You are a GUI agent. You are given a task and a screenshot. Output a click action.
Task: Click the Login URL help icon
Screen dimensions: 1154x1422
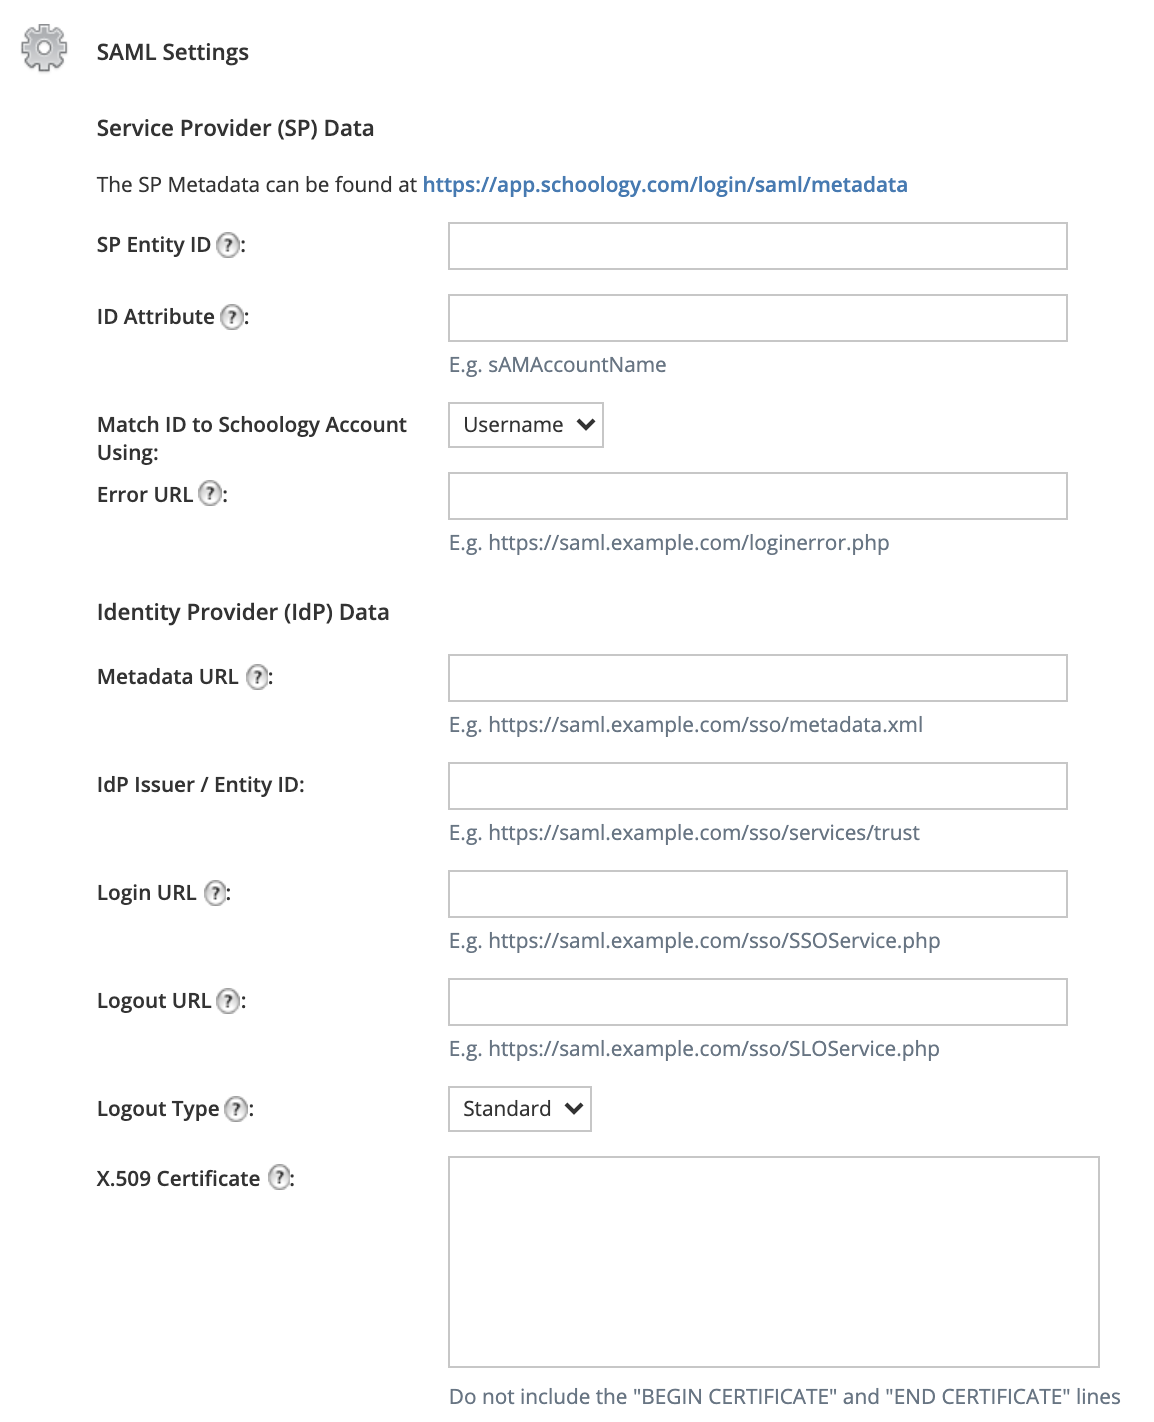[215, 893]
